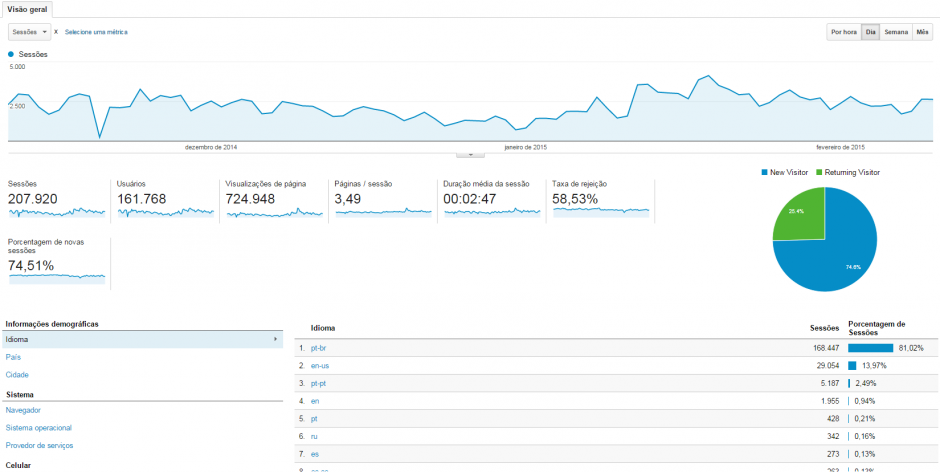Select Duração média da sessão 00:02:47
940x472 pixels.
tap(492, 200)
